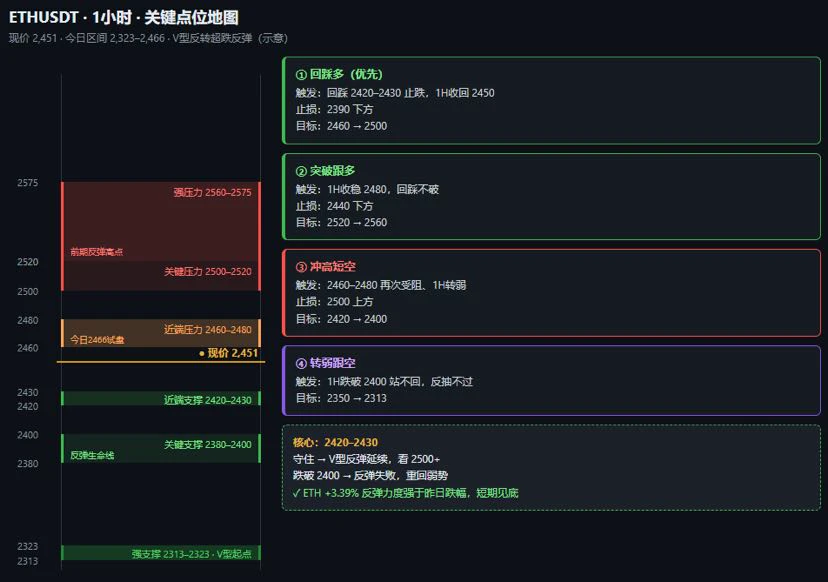The height and width of the screenshot is (582, 828).
Task: Click the line "目标：2350 → 2313"
Action: pos(341,398)
